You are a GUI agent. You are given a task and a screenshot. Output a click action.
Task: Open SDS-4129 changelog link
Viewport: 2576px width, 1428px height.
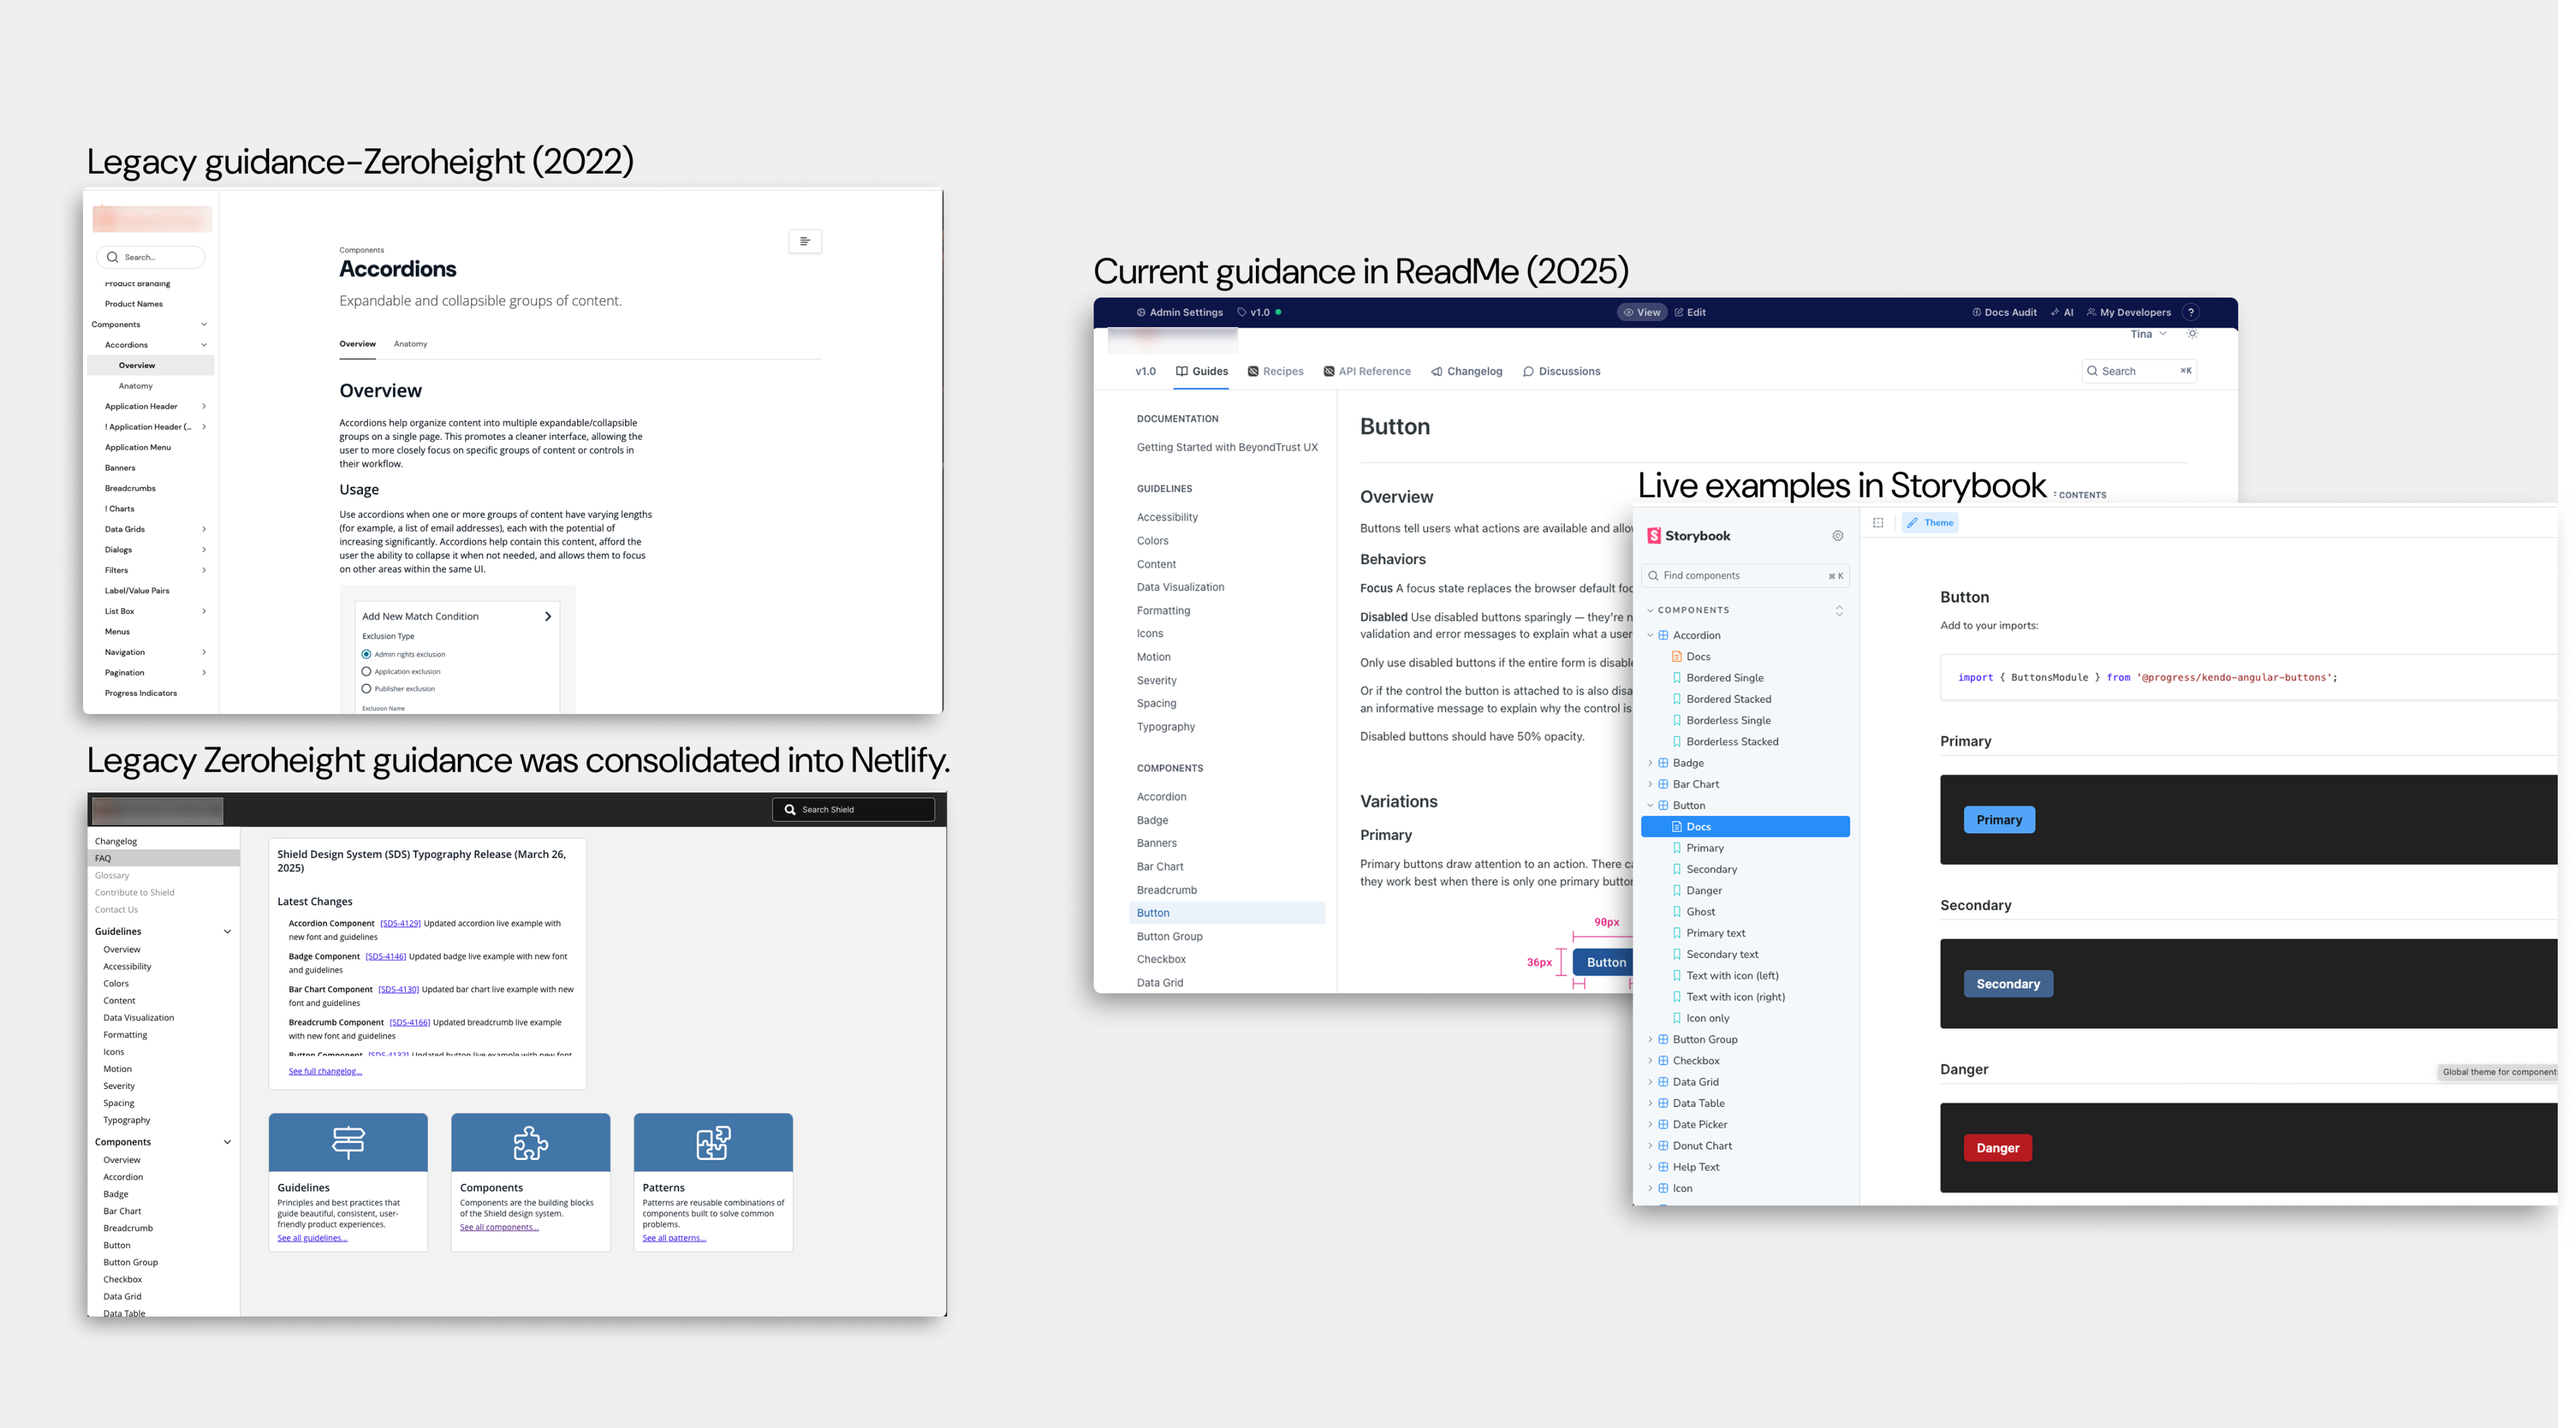pyautogui.click(x=400, y=923)
